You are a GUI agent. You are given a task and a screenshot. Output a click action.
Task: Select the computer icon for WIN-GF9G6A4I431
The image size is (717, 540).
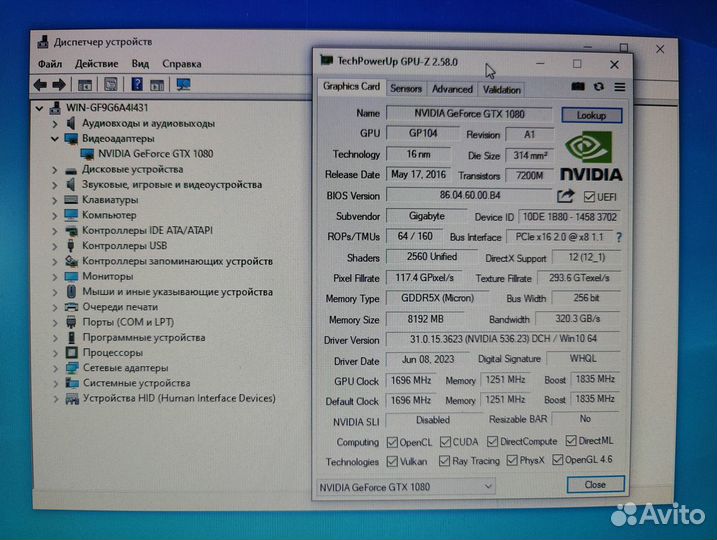tap(55, 108)
